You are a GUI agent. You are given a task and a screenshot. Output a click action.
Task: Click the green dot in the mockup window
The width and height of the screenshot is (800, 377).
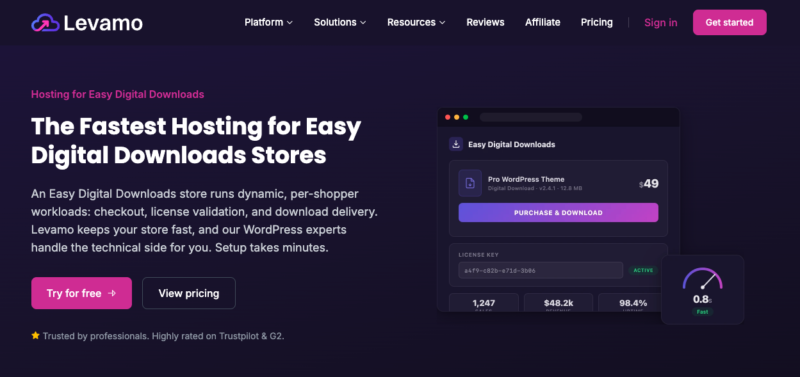pyautogui.click(x=466, y=117)
